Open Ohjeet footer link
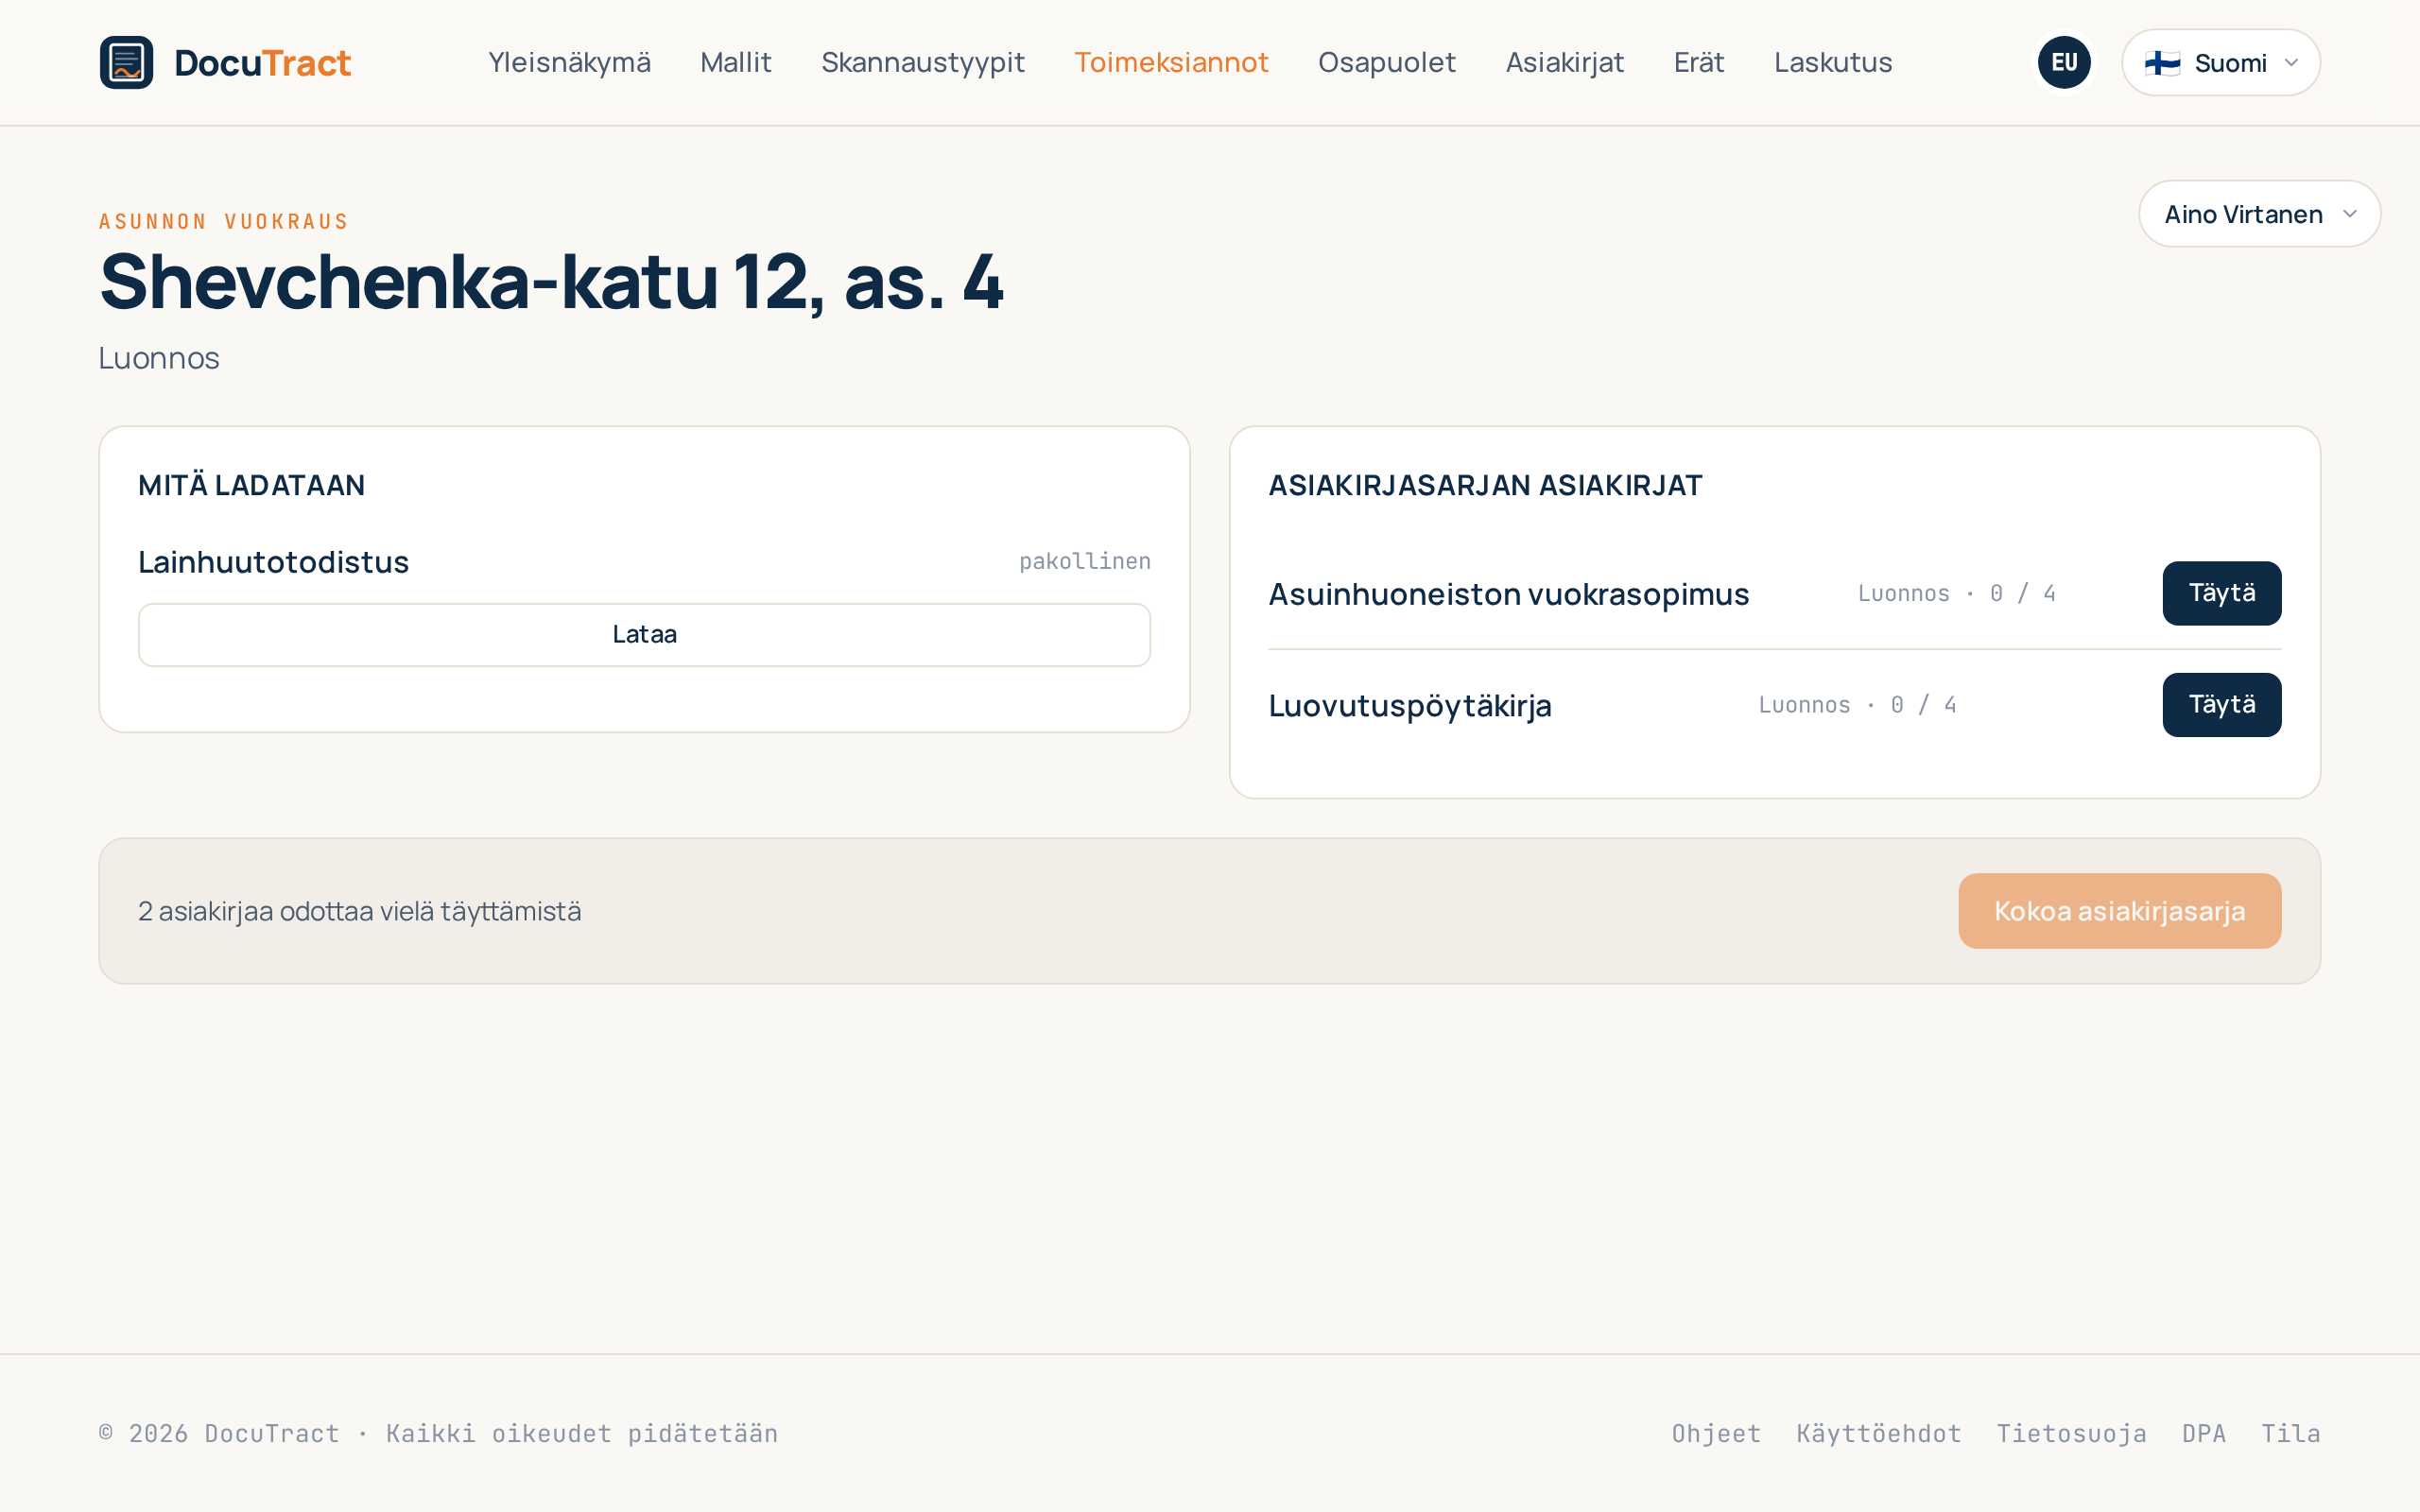The width and height of the screenshot is (2420, 1512). 1716,1433
